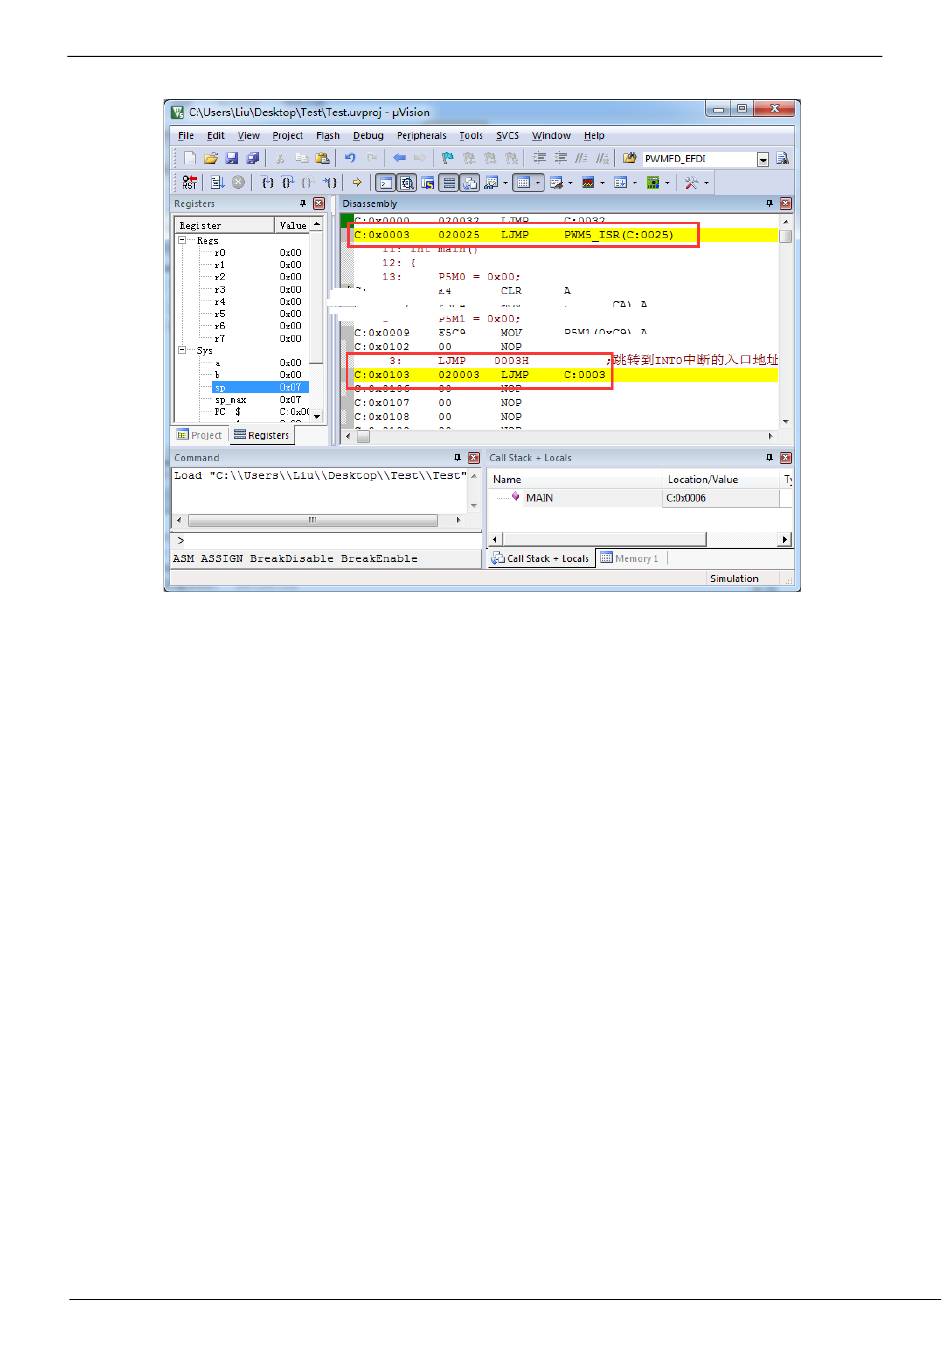This screenshot has width=950, height=1359.
Task: Open the Serial windows dropdown button
Action: (560, 182)
